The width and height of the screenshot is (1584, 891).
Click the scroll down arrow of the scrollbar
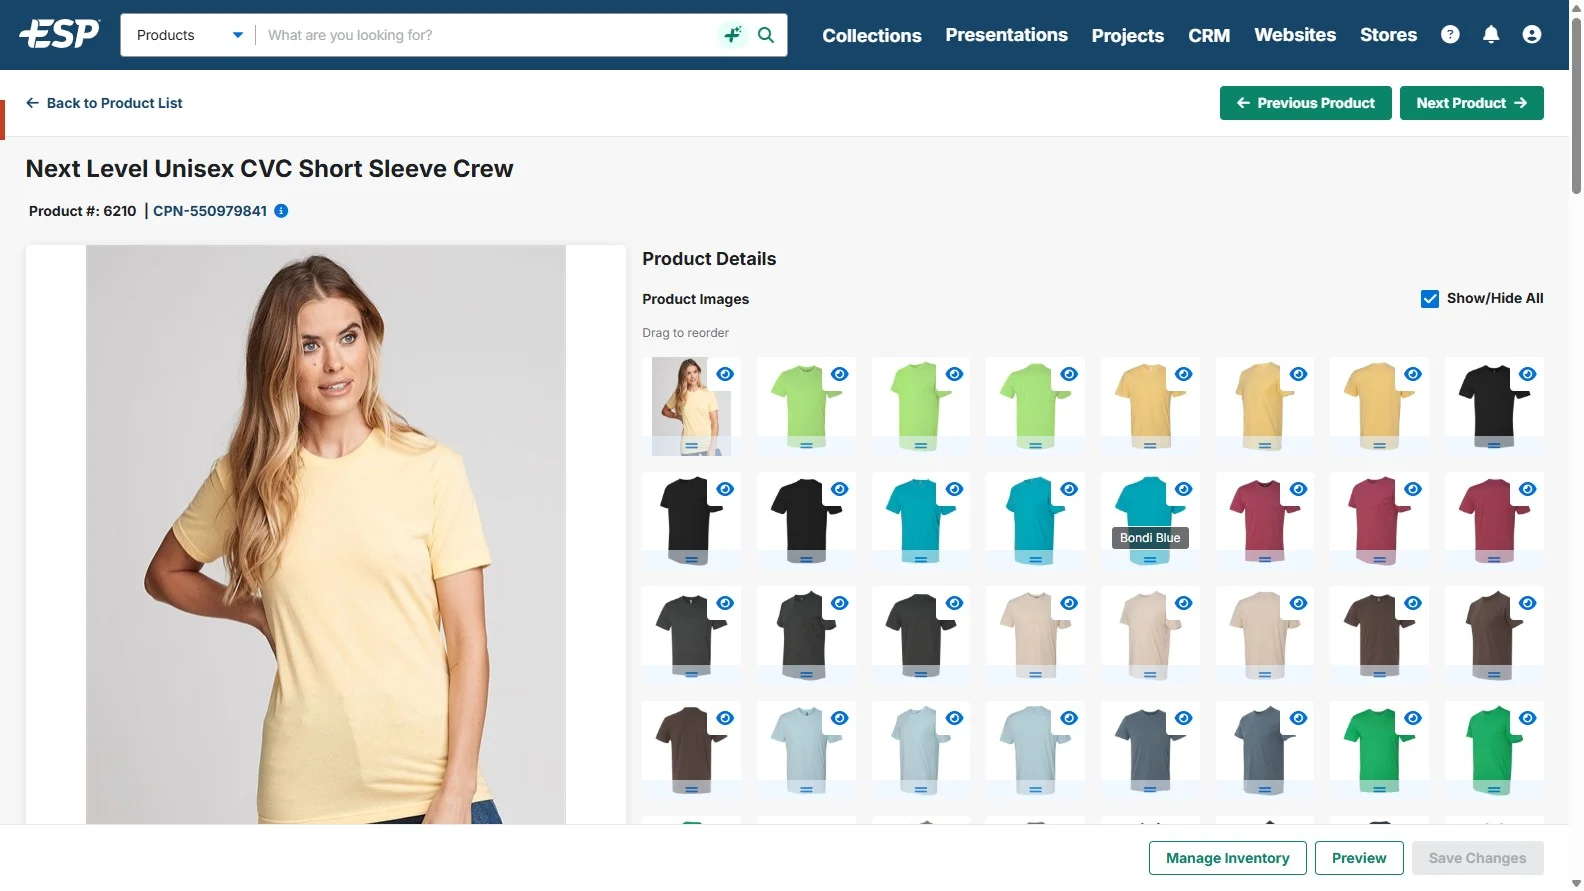click(1576, 883)
